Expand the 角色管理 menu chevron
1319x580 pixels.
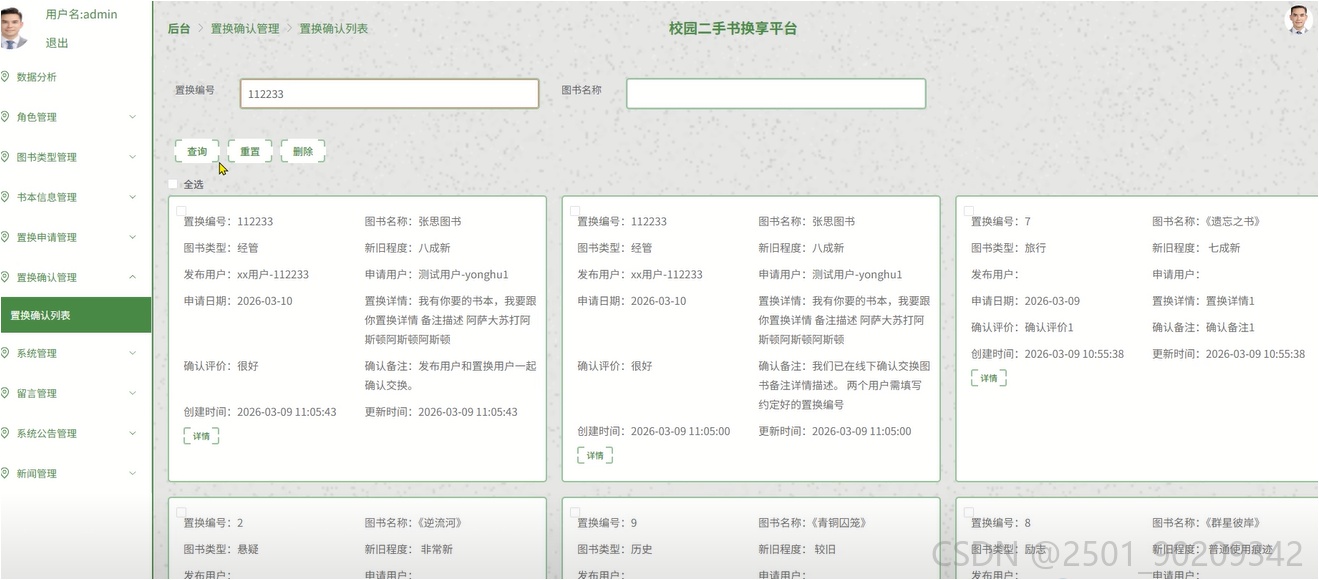click(133, 117)
